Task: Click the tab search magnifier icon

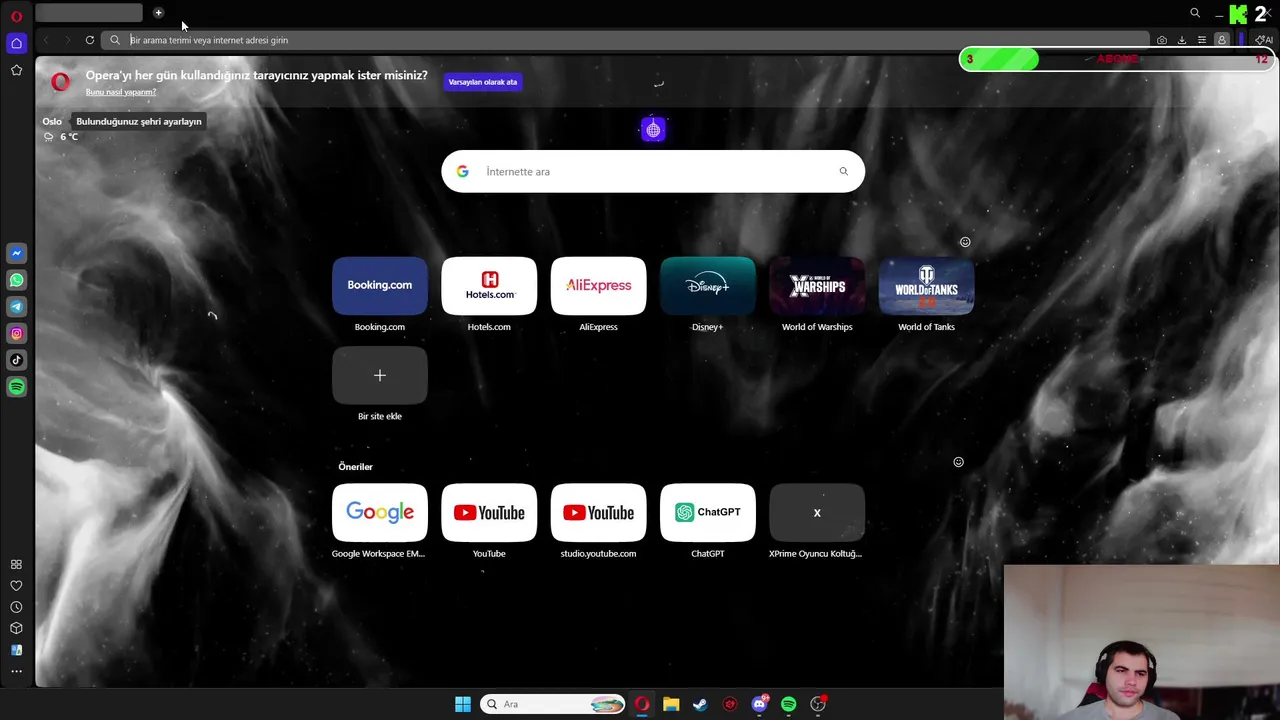Action: [1195, 13]
